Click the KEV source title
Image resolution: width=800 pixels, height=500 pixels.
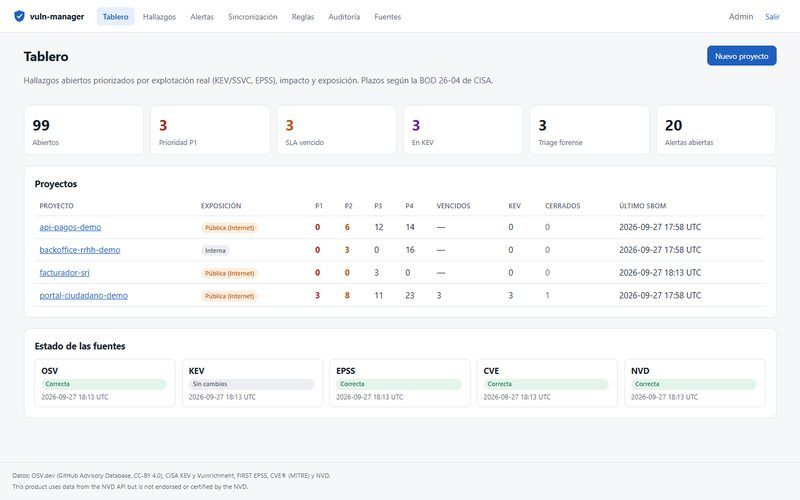(x=196, y=371)
